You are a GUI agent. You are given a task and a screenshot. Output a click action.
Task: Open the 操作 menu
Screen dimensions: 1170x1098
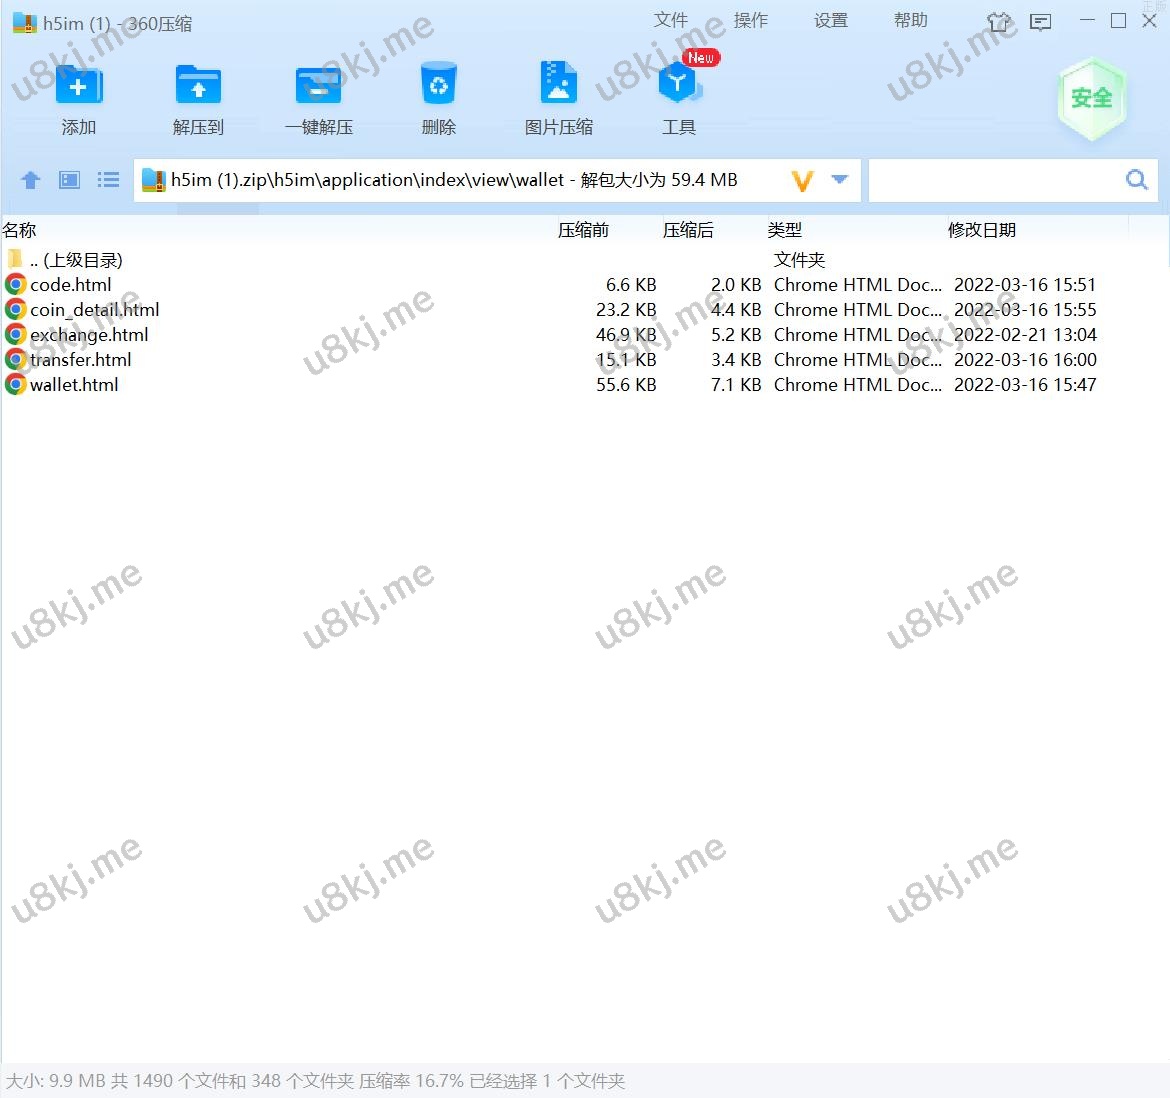click(750, 20)
